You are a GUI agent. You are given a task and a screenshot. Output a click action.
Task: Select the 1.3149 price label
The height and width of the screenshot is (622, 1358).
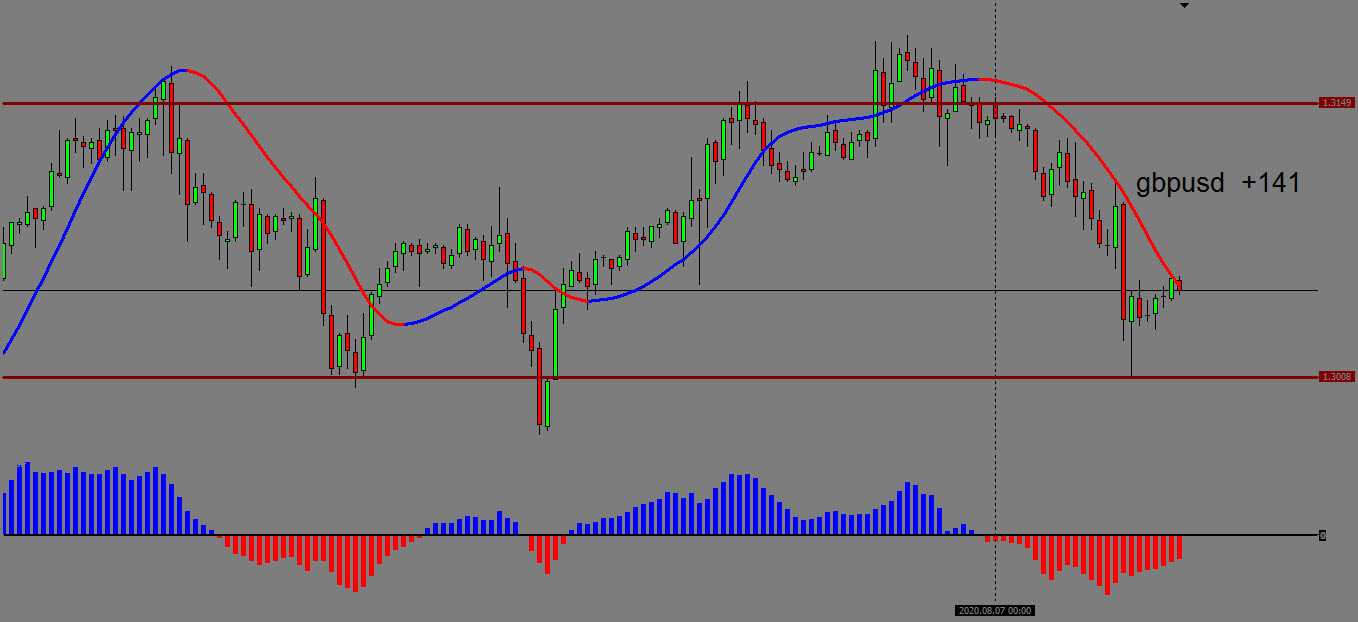(1336, 103)
